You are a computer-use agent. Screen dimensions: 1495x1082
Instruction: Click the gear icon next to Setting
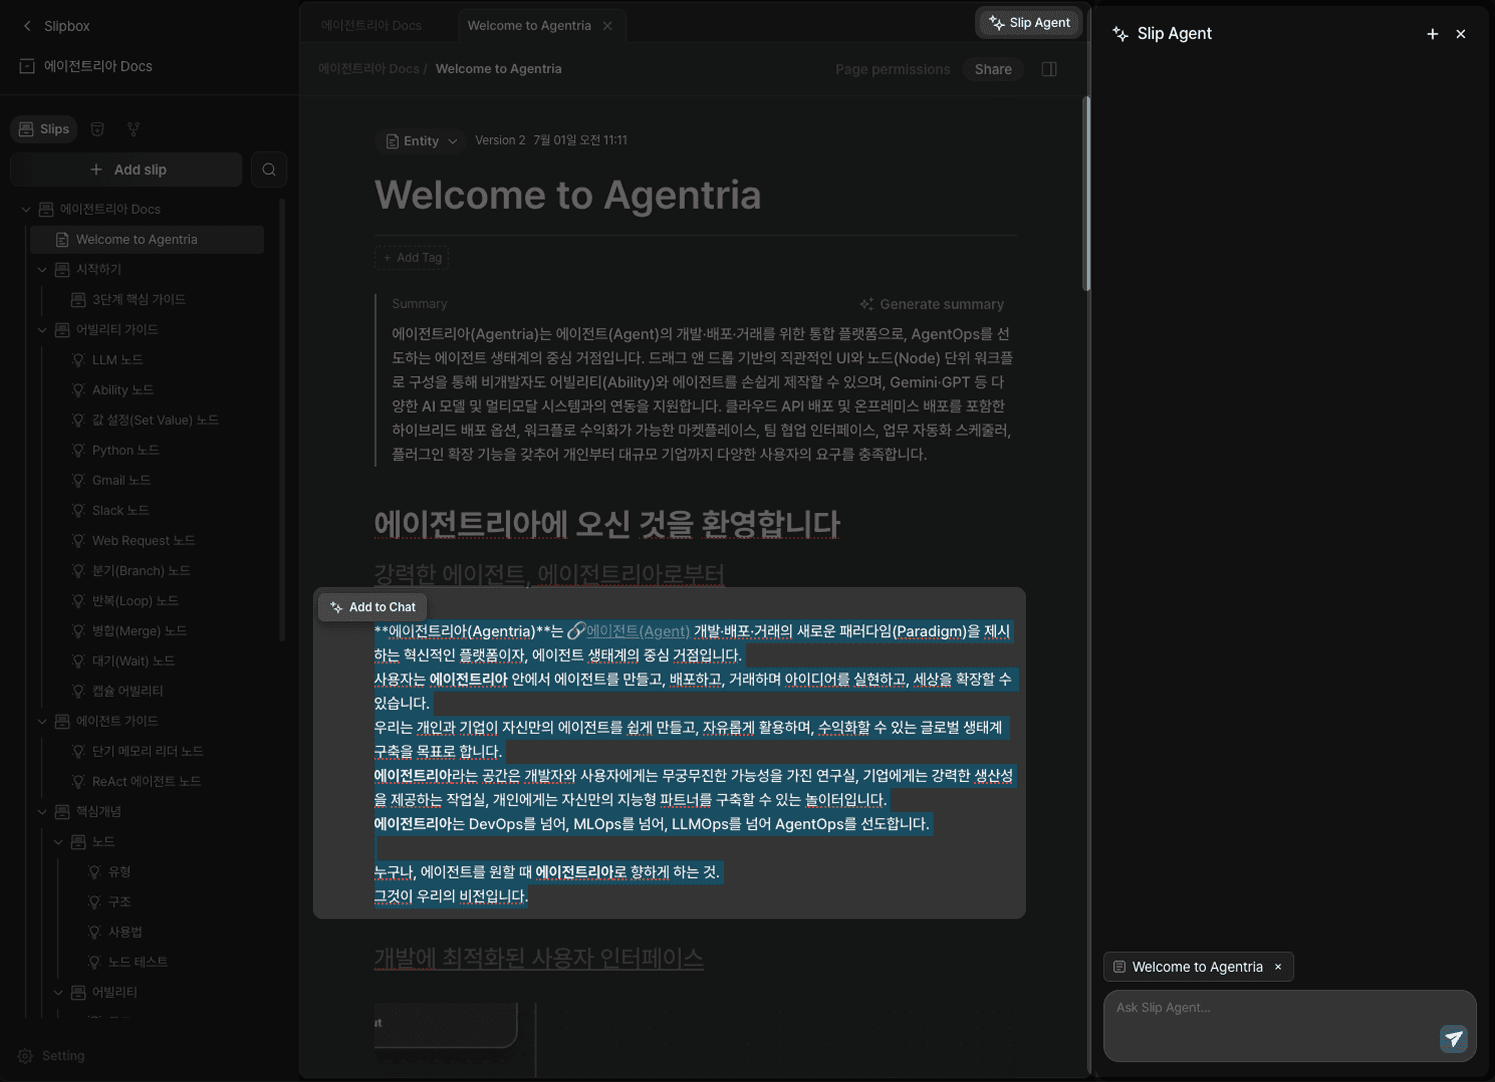(26, 1056)
